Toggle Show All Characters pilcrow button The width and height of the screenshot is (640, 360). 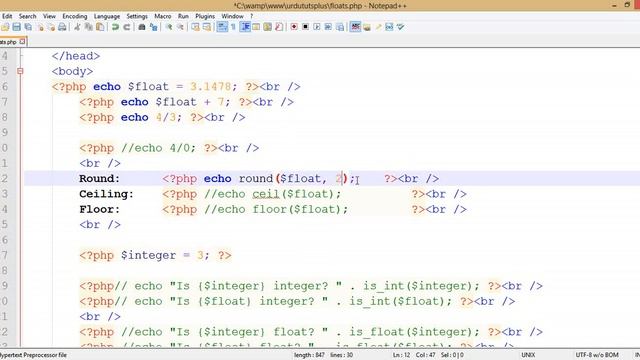[x=233, y=27]
